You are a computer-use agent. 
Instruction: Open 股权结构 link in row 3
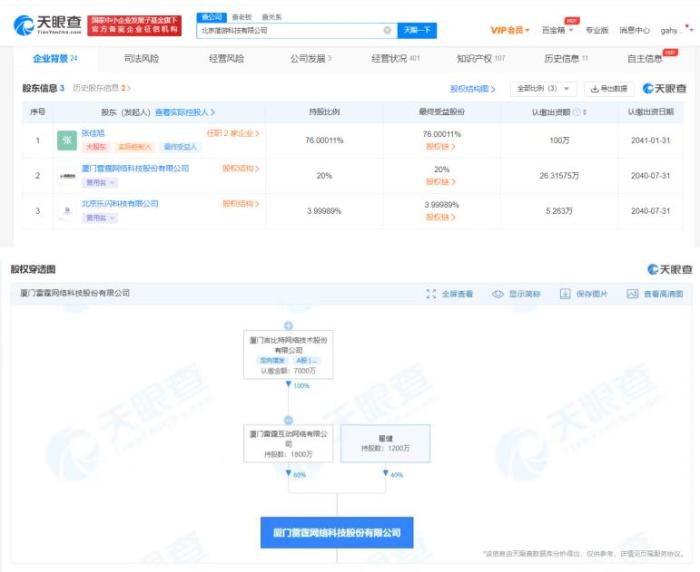tap(241, 204)
